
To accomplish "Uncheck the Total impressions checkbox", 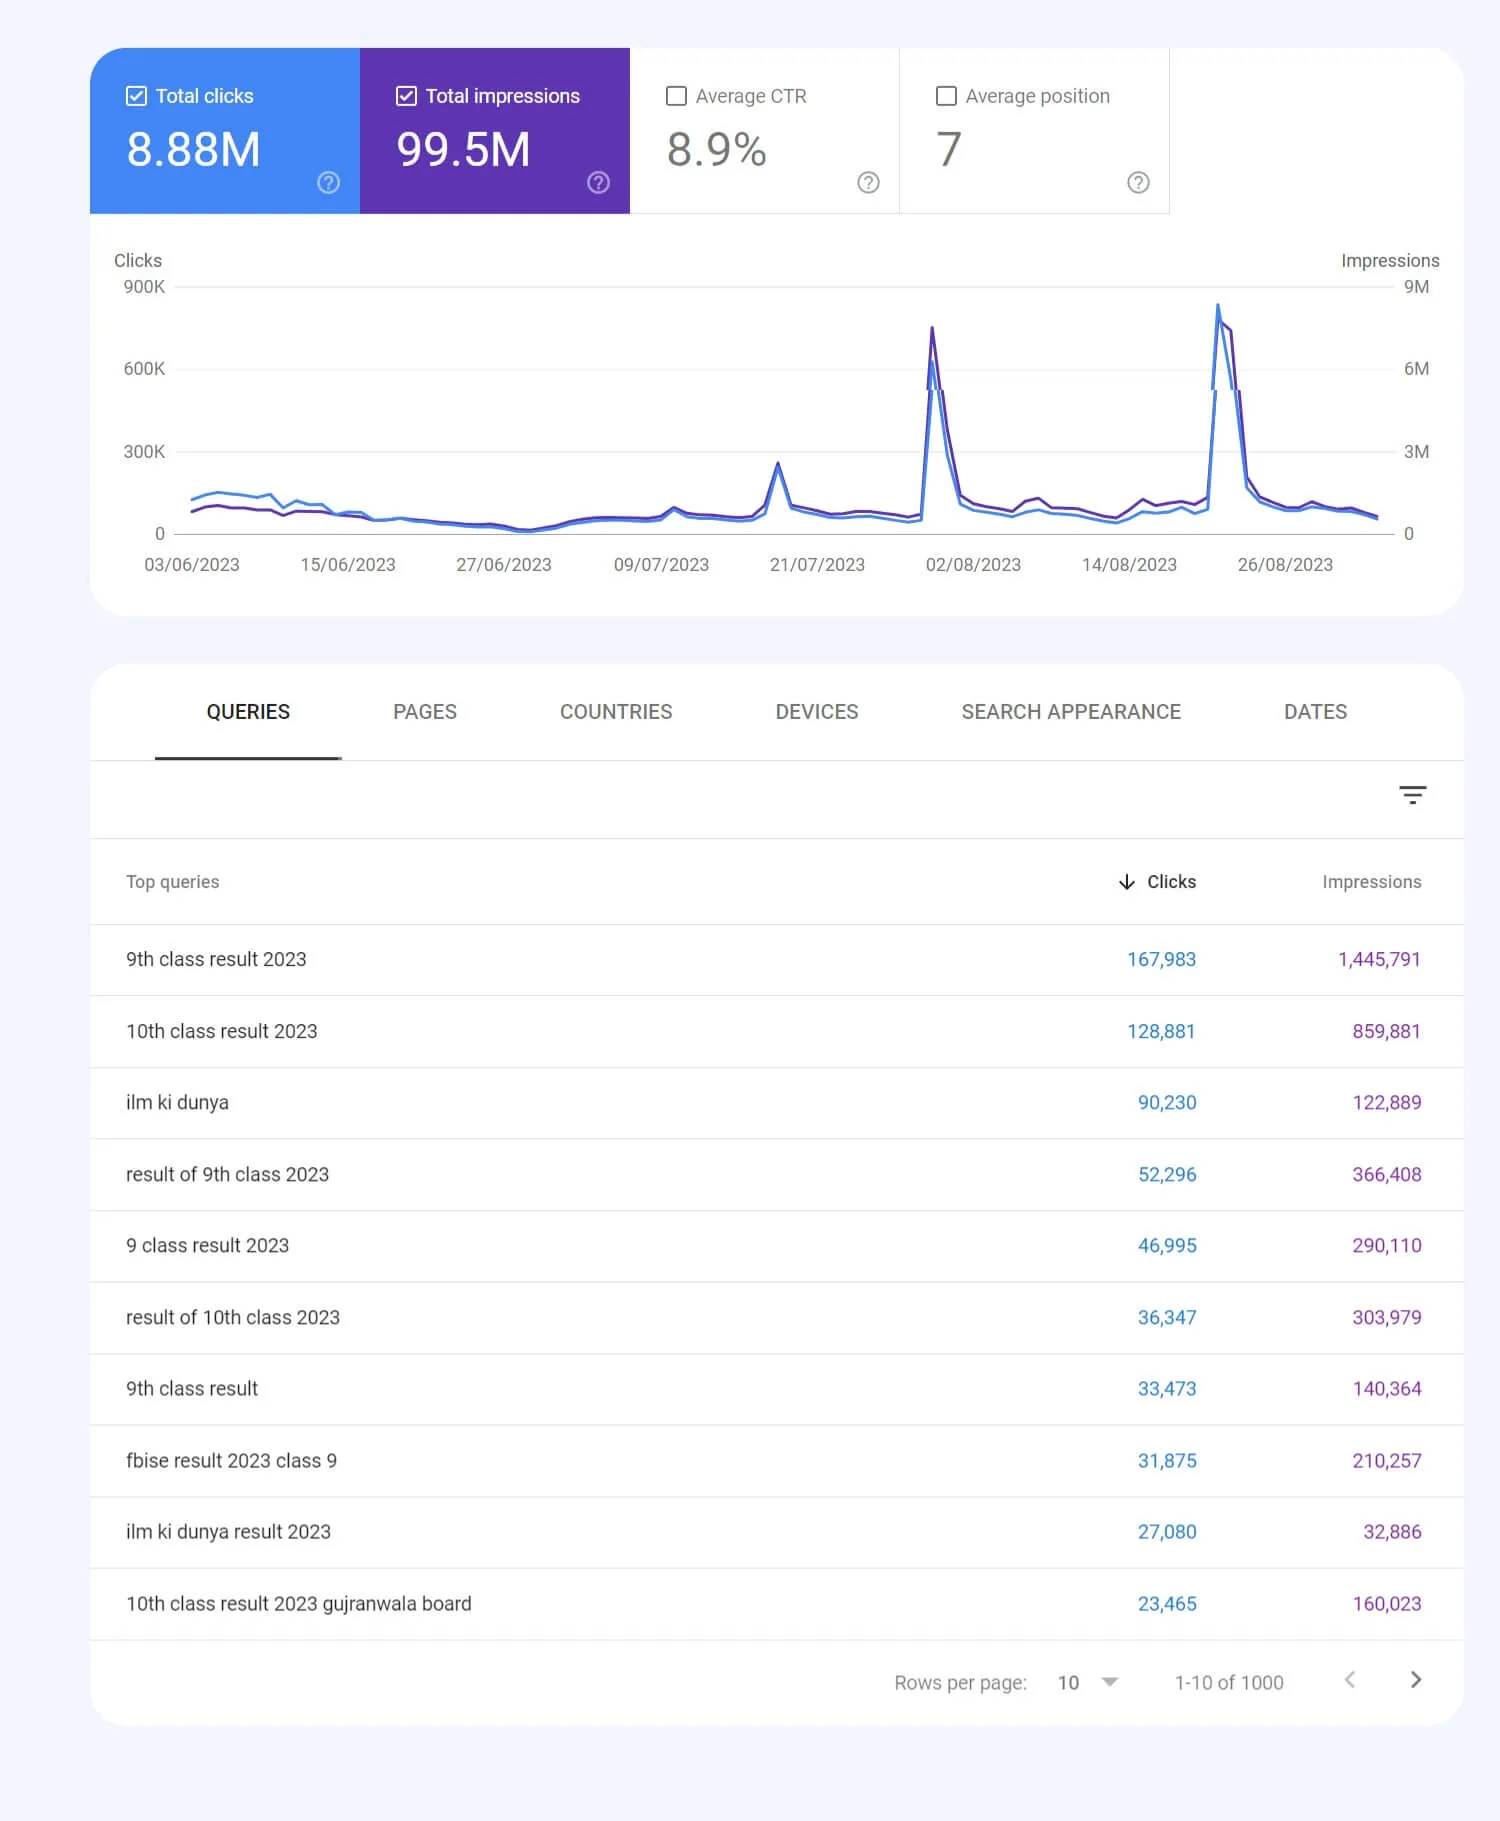I will (406, 96).
